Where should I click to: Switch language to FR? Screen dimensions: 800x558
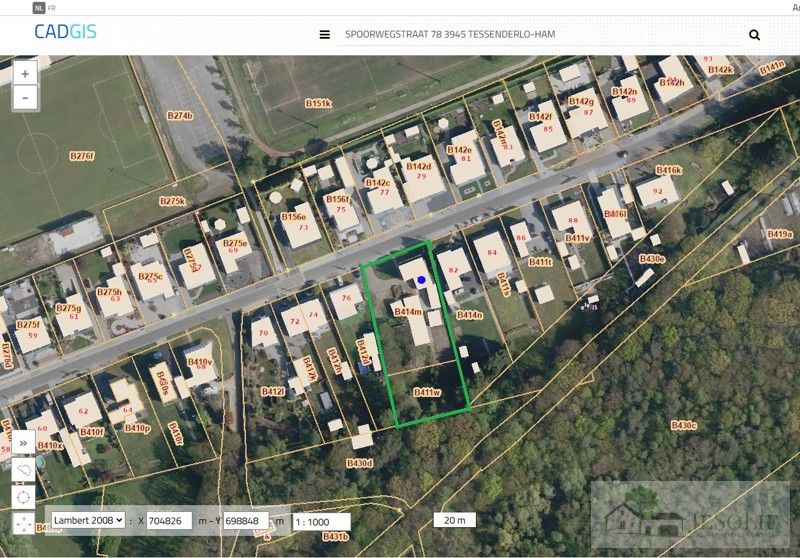click(x=52, y=8)
